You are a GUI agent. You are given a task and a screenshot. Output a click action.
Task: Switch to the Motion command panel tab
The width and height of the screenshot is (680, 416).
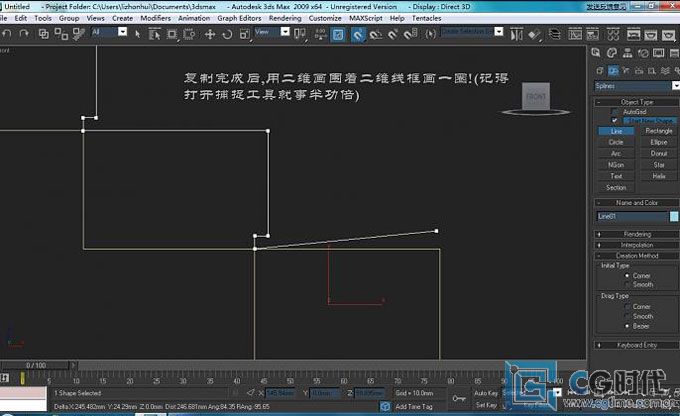[643, 53]
